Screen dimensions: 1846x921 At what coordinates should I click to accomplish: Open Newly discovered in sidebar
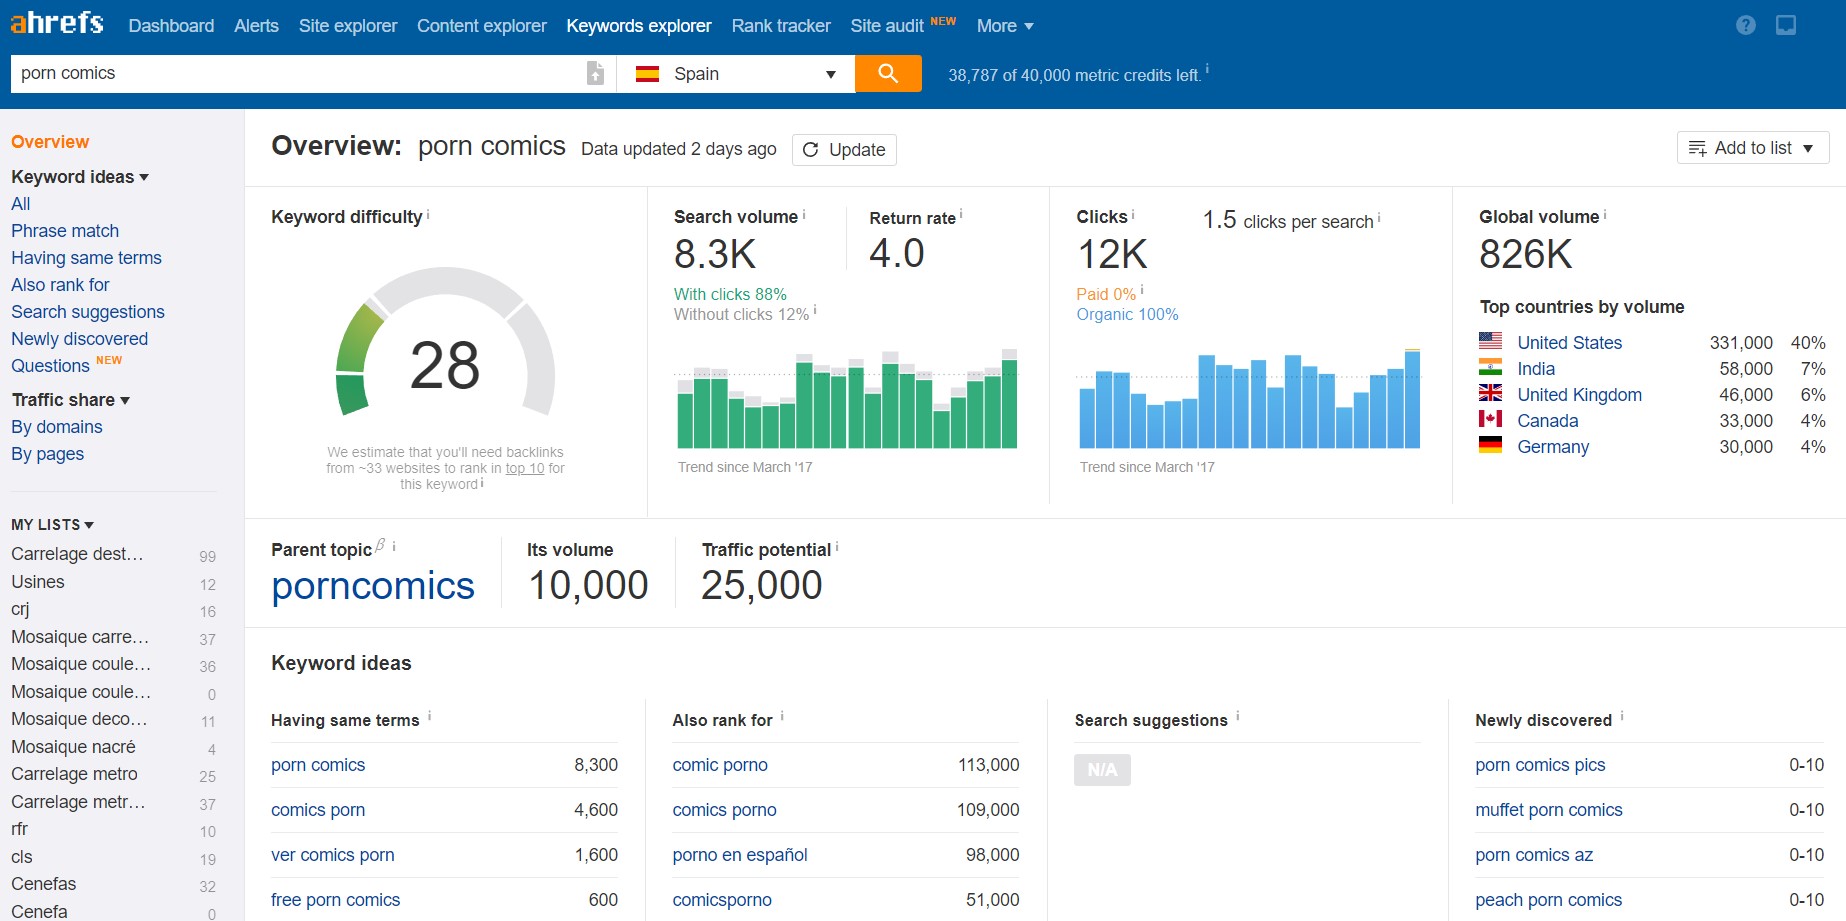click(x=79, y=339)
